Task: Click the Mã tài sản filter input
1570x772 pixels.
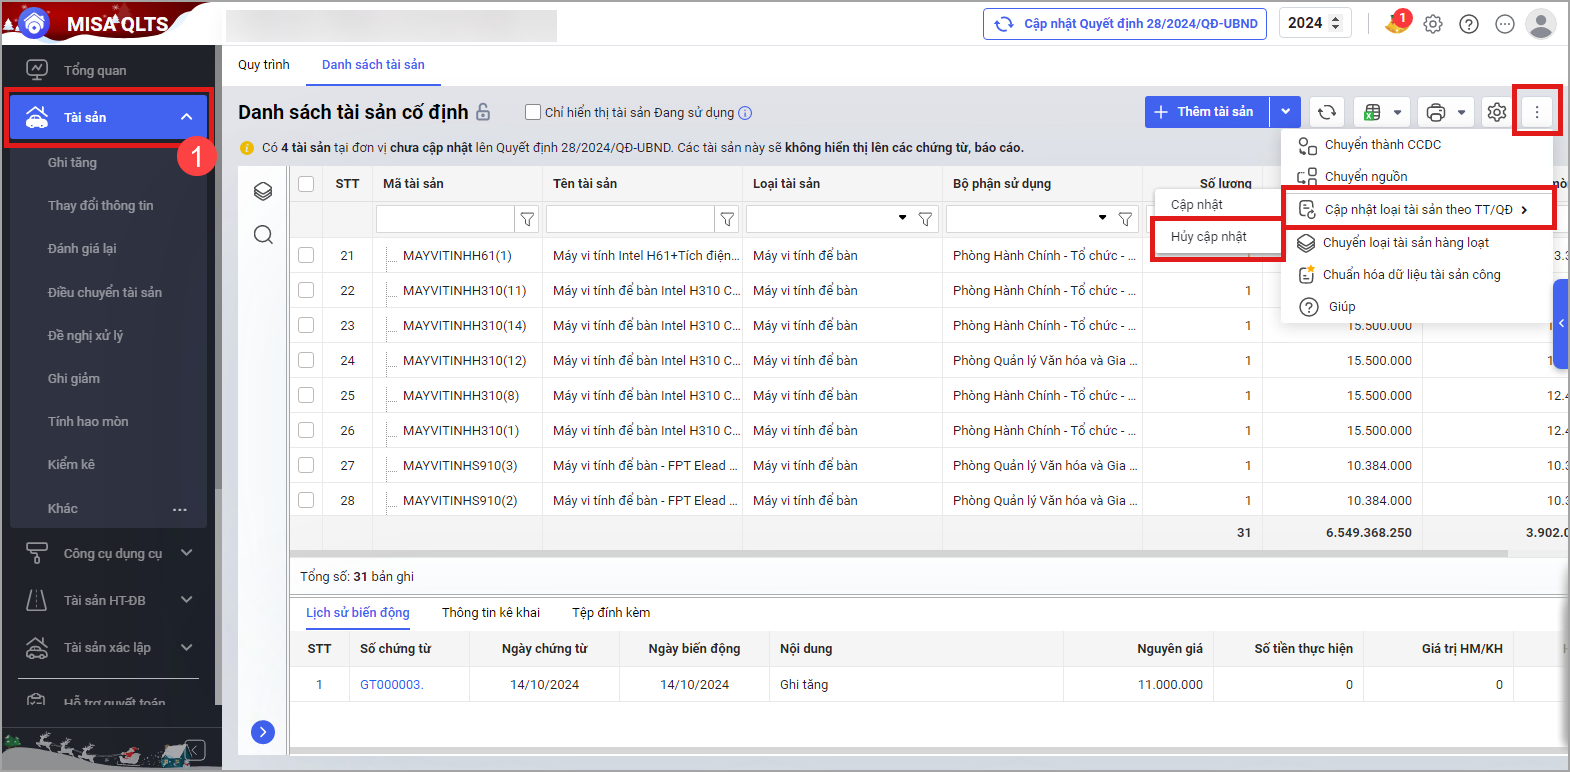Action: [x=446, y=218]
